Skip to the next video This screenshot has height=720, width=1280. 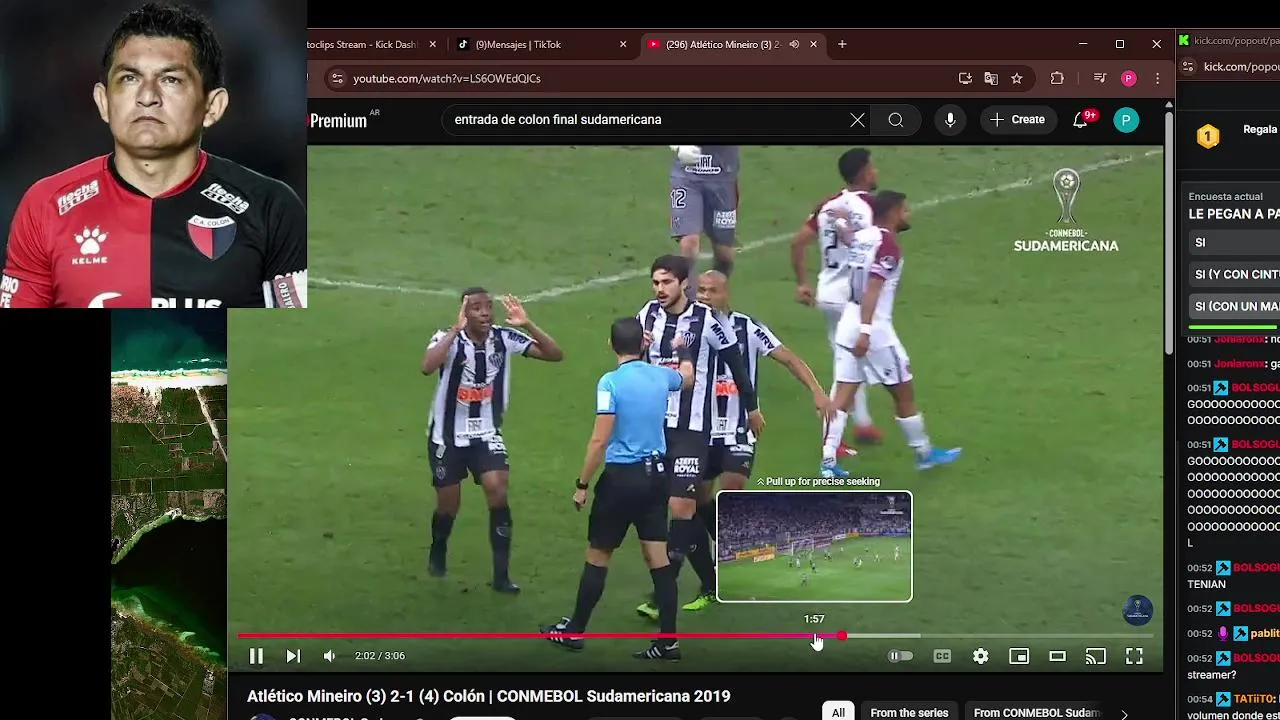click(x=293, y=656)
